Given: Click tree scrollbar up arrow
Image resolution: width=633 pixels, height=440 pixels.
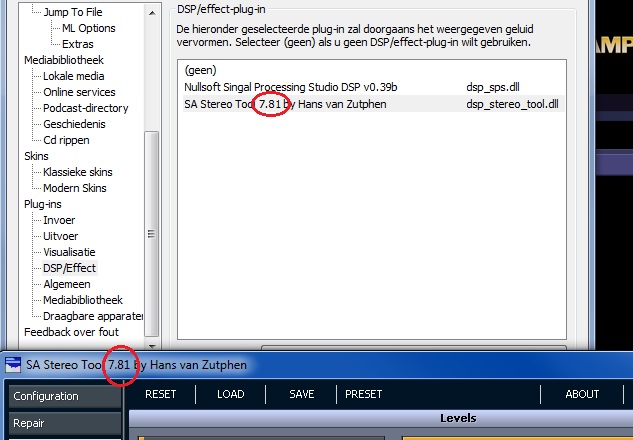Looking at the screenshot, I should (152, 13).
